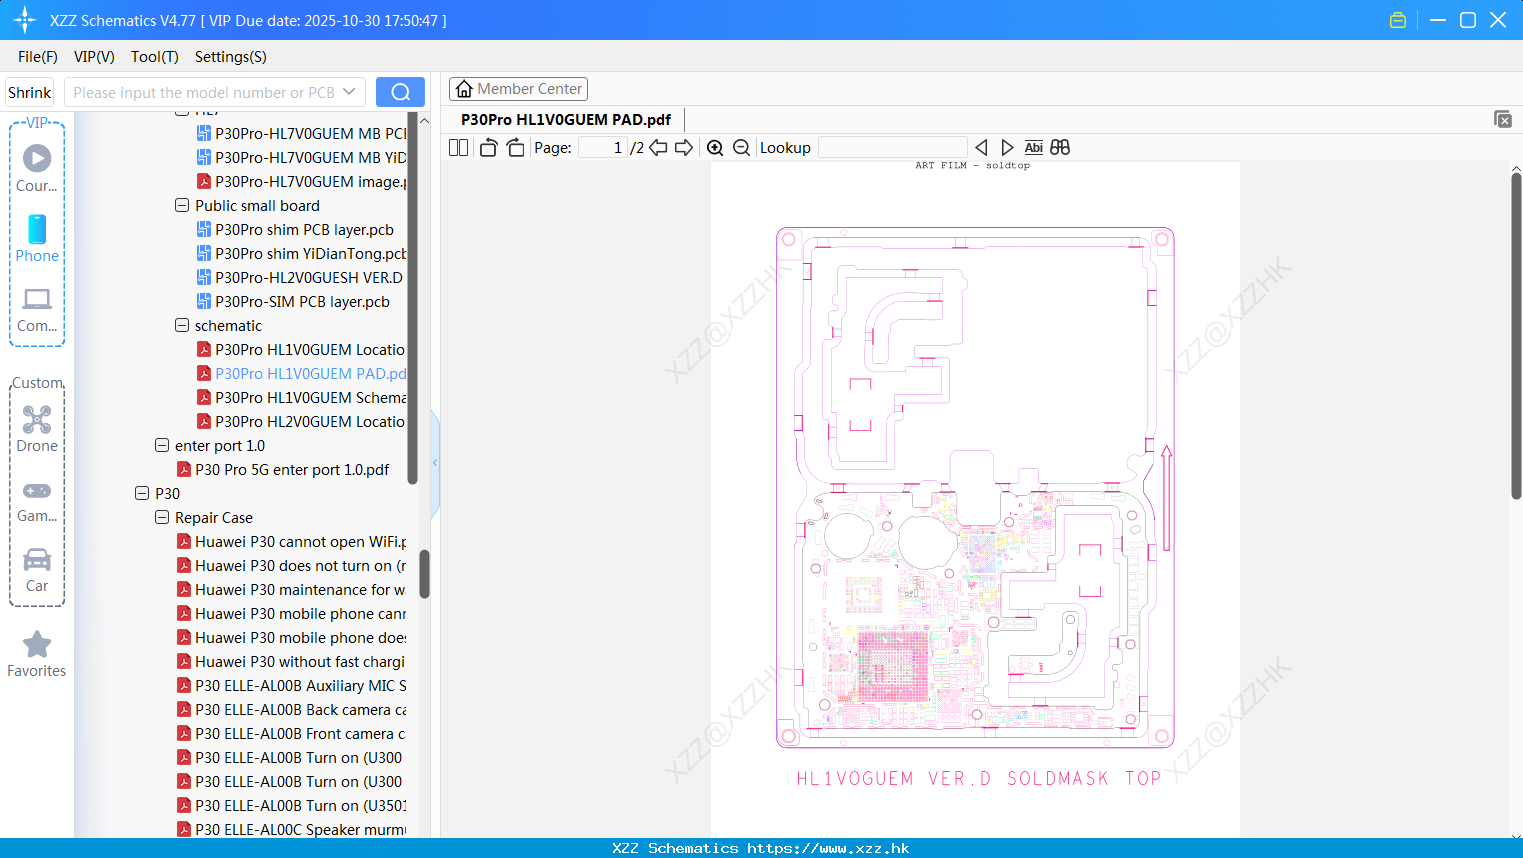
Task: Click the file tree vertical scrollbar thumb
Action: point(424,574)
